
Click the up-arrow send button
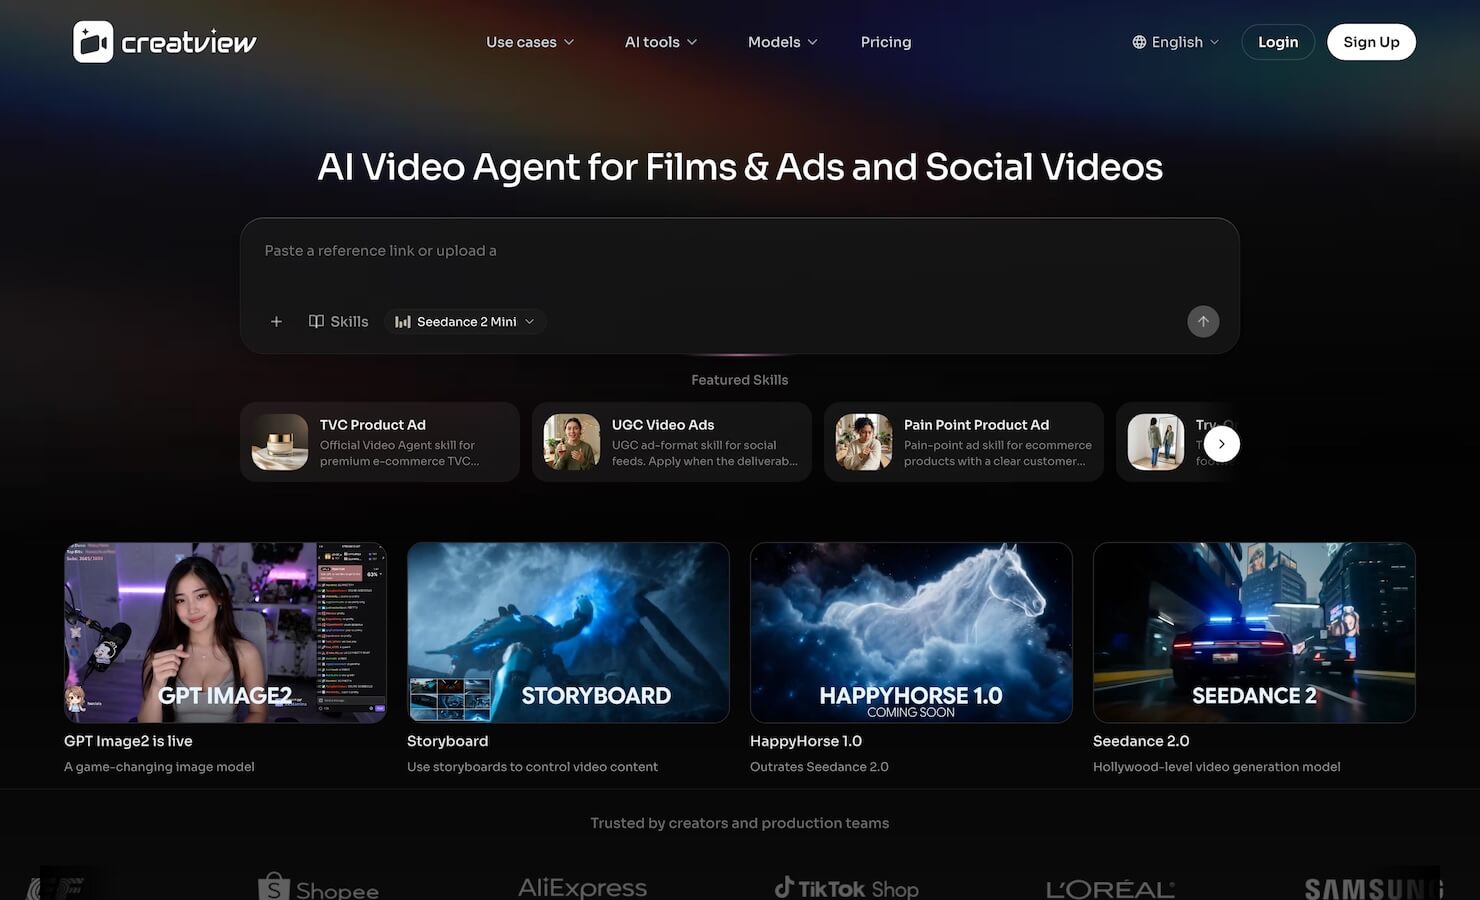coord(1203,321)
